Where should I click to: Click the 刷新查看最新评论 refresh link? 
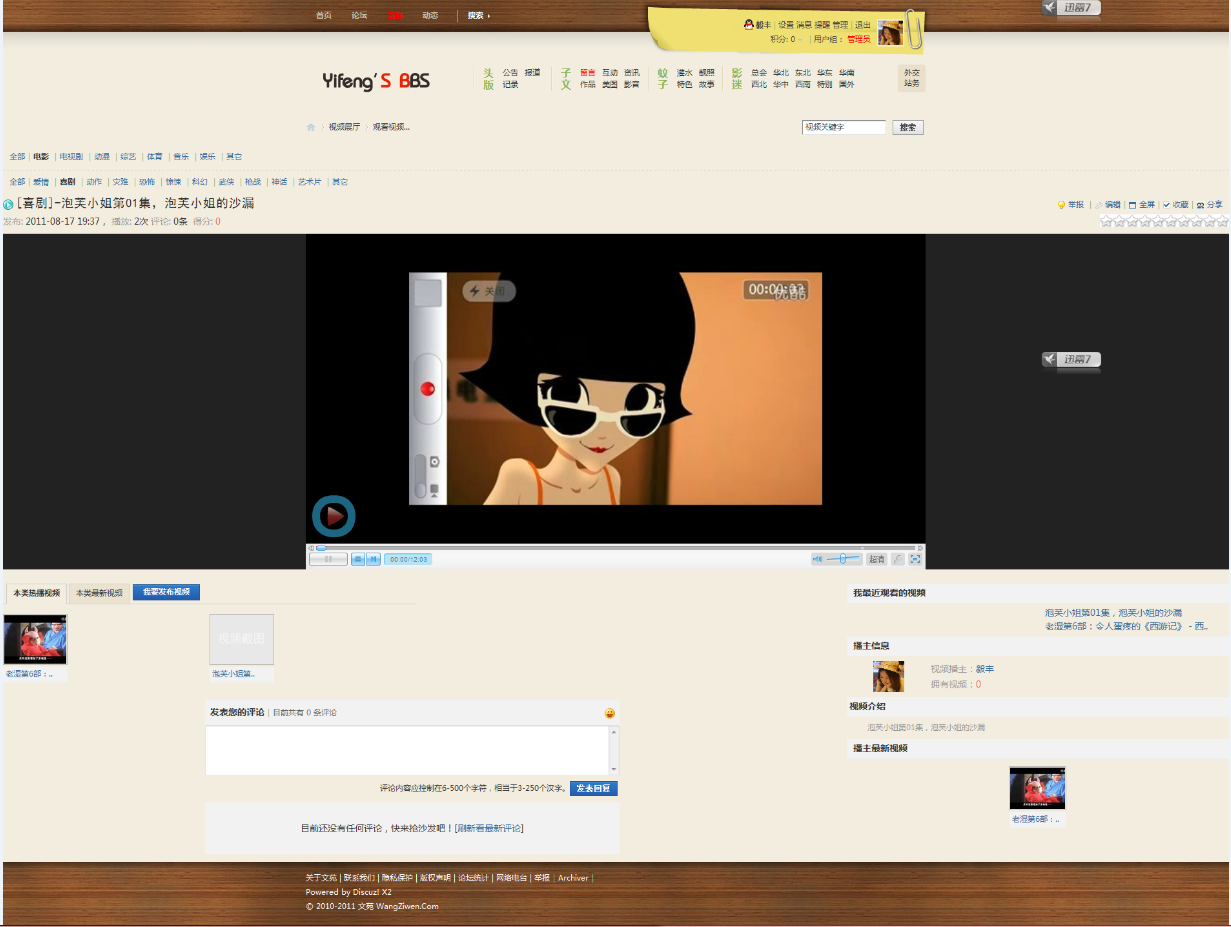489,828
